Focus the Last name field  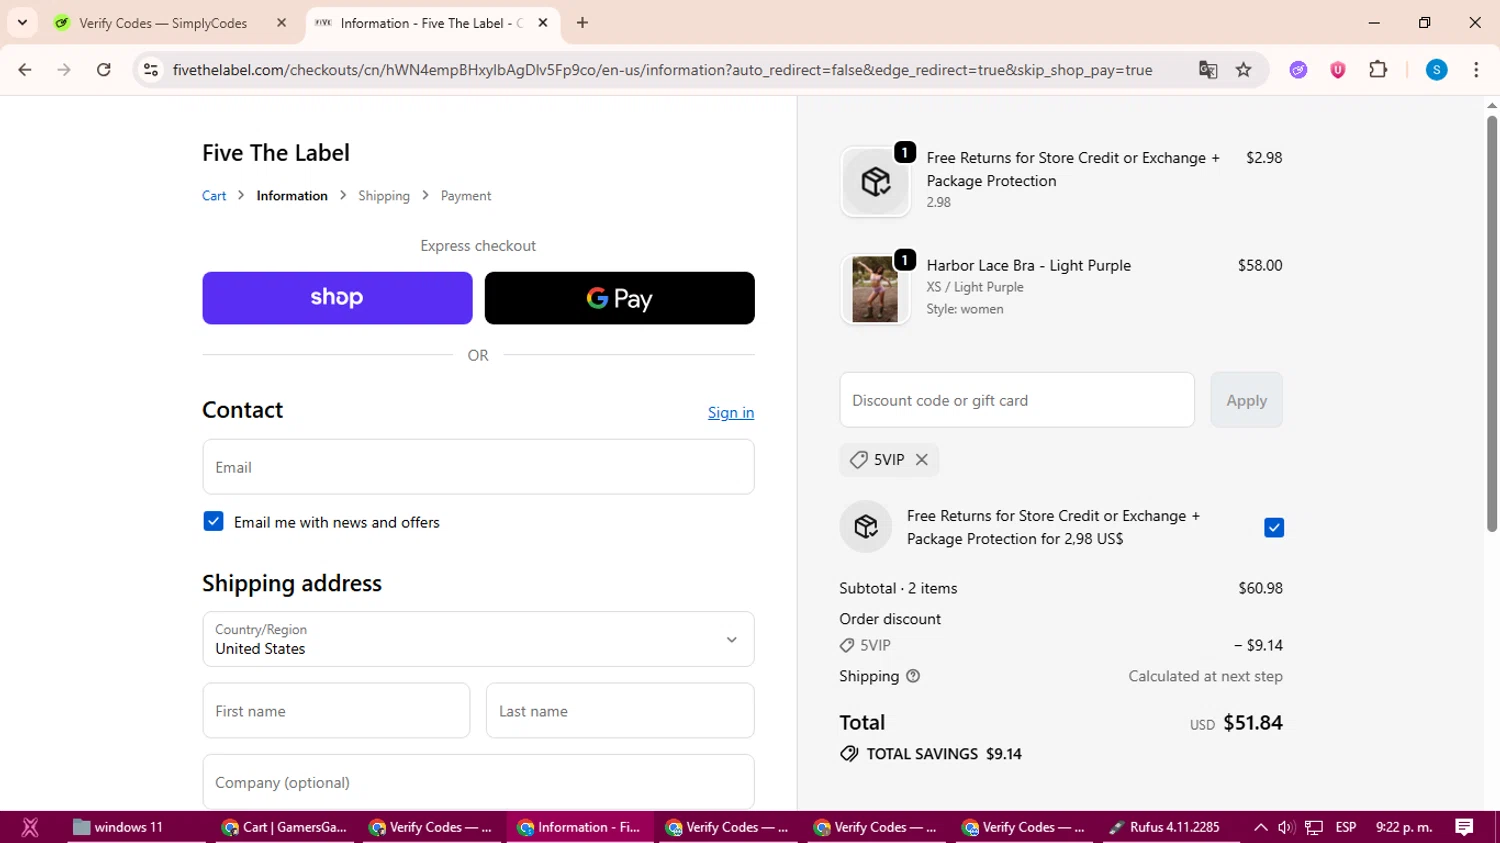pos(620,711)
